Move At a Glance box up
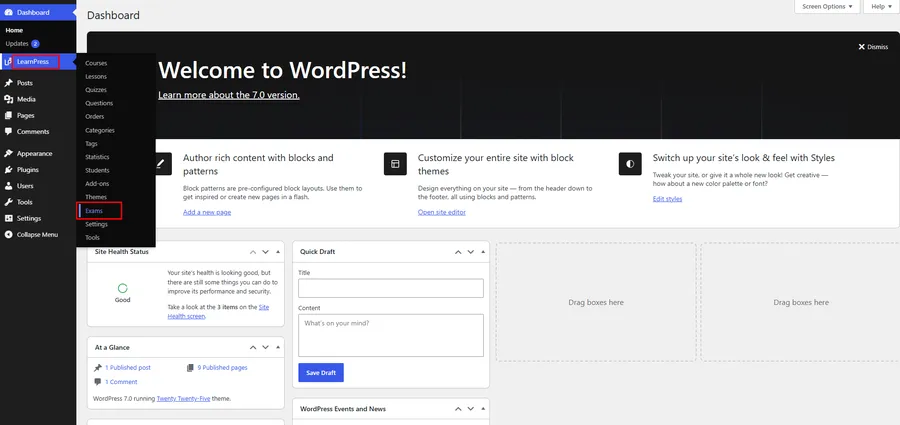The image size is (900, 425). coord(253,347)
